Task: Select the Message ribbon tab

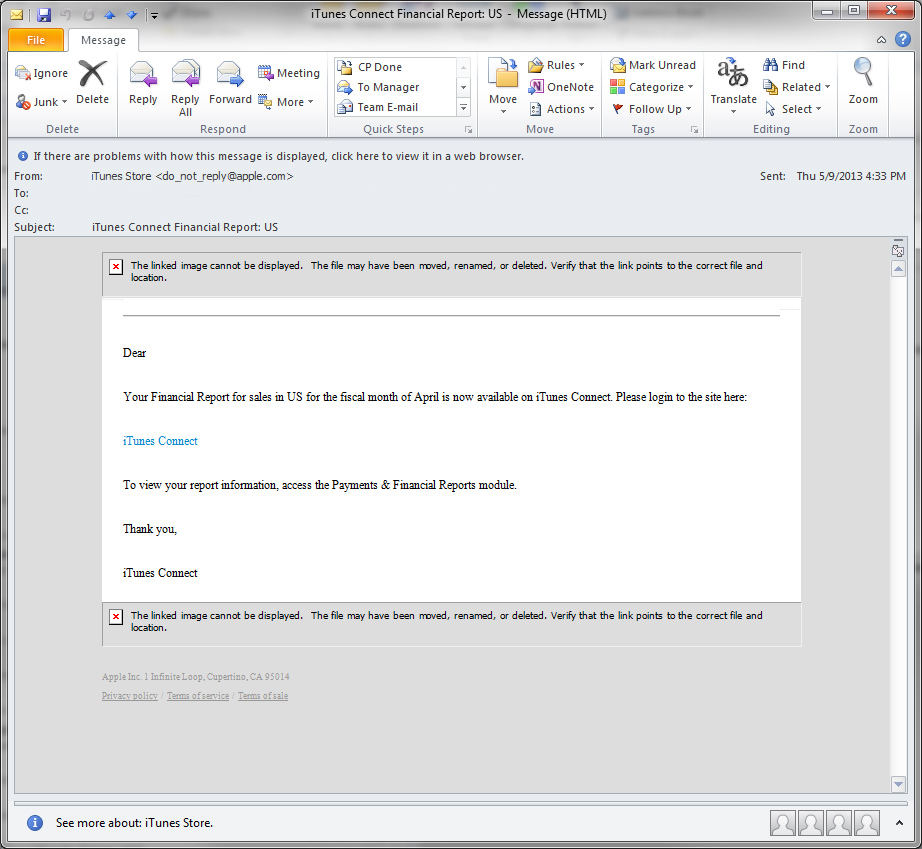Action: click(x=104, y=41)
